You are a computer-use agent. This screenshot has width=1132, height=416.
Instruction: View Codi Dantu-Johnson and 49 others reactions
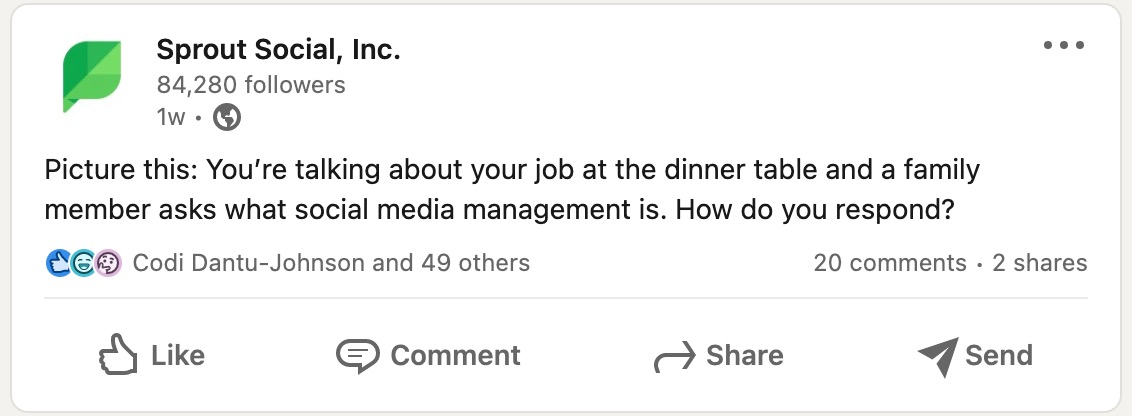(x=331, y=263)
